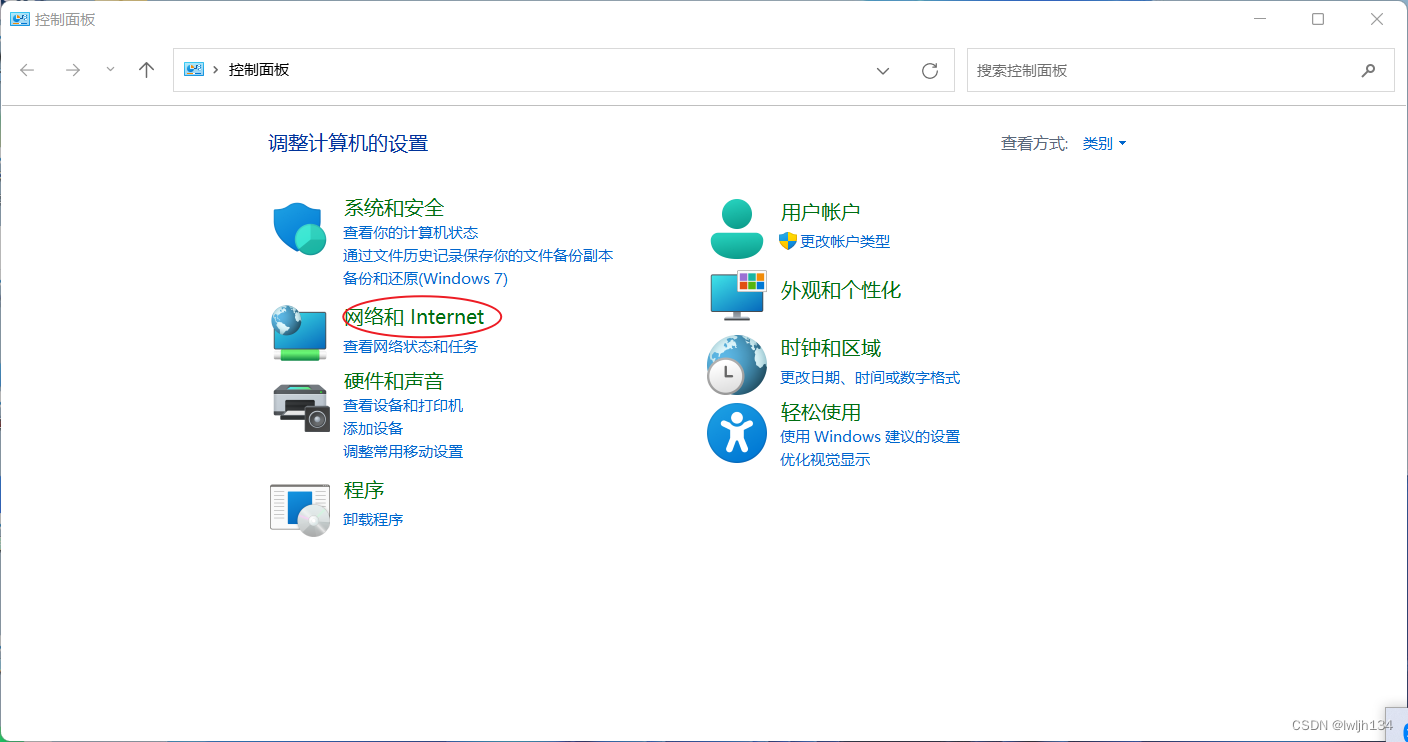Viewport: 1408px width, 742px height.
Task: Maximize the Control Panel window
Action: click(1318, 19)
